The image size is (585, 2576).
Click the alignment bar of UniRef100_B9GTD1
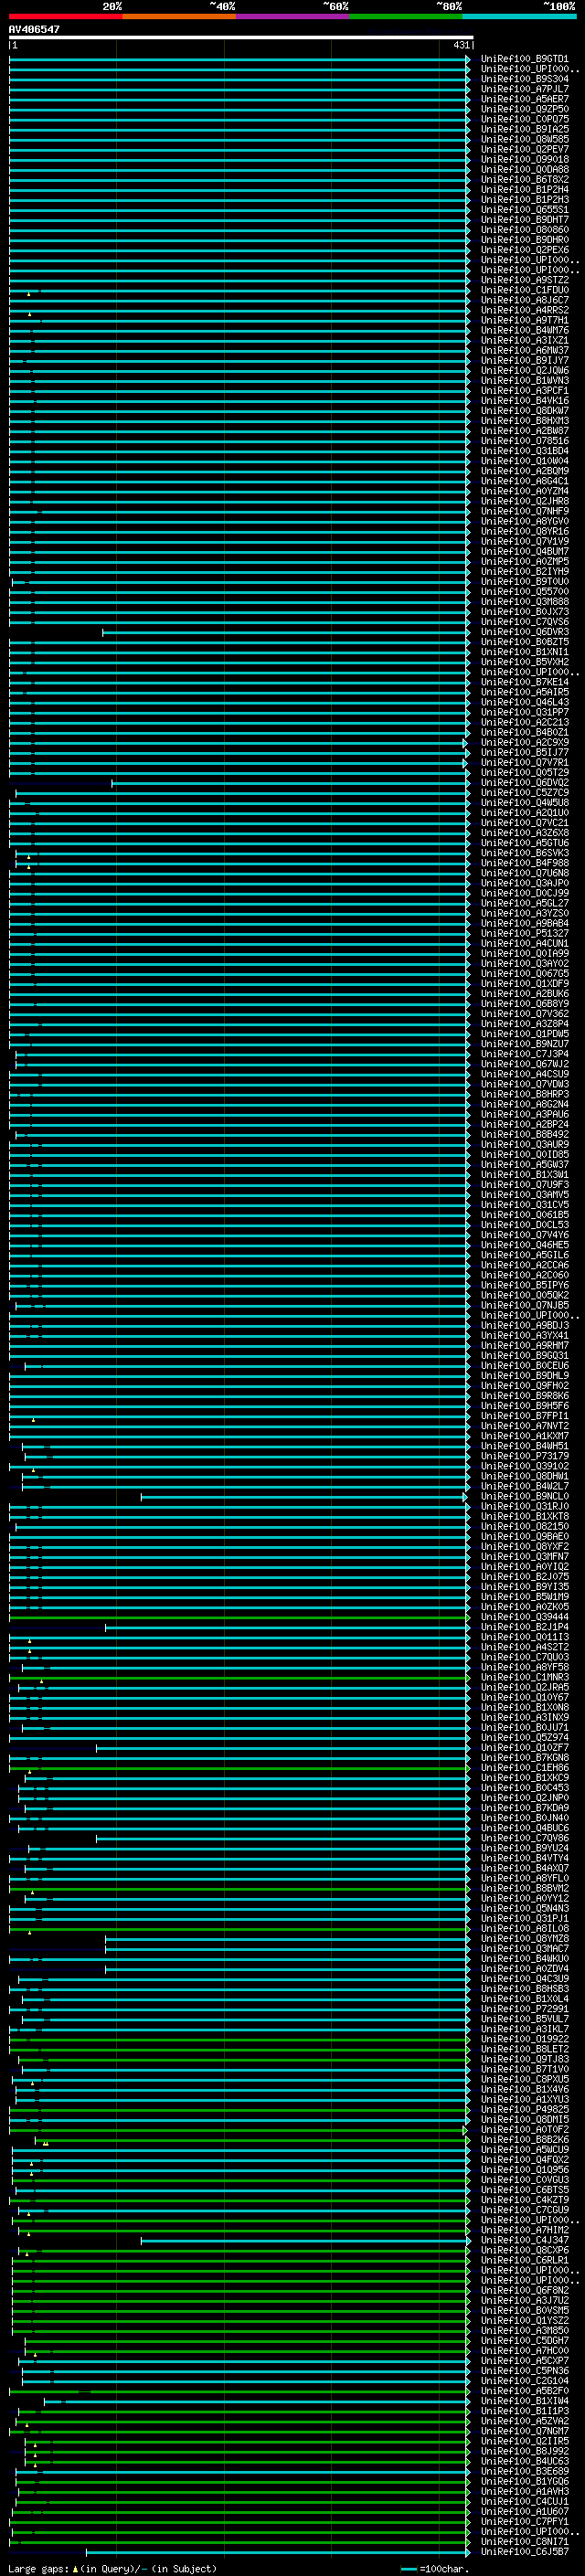tap(239, 59)
